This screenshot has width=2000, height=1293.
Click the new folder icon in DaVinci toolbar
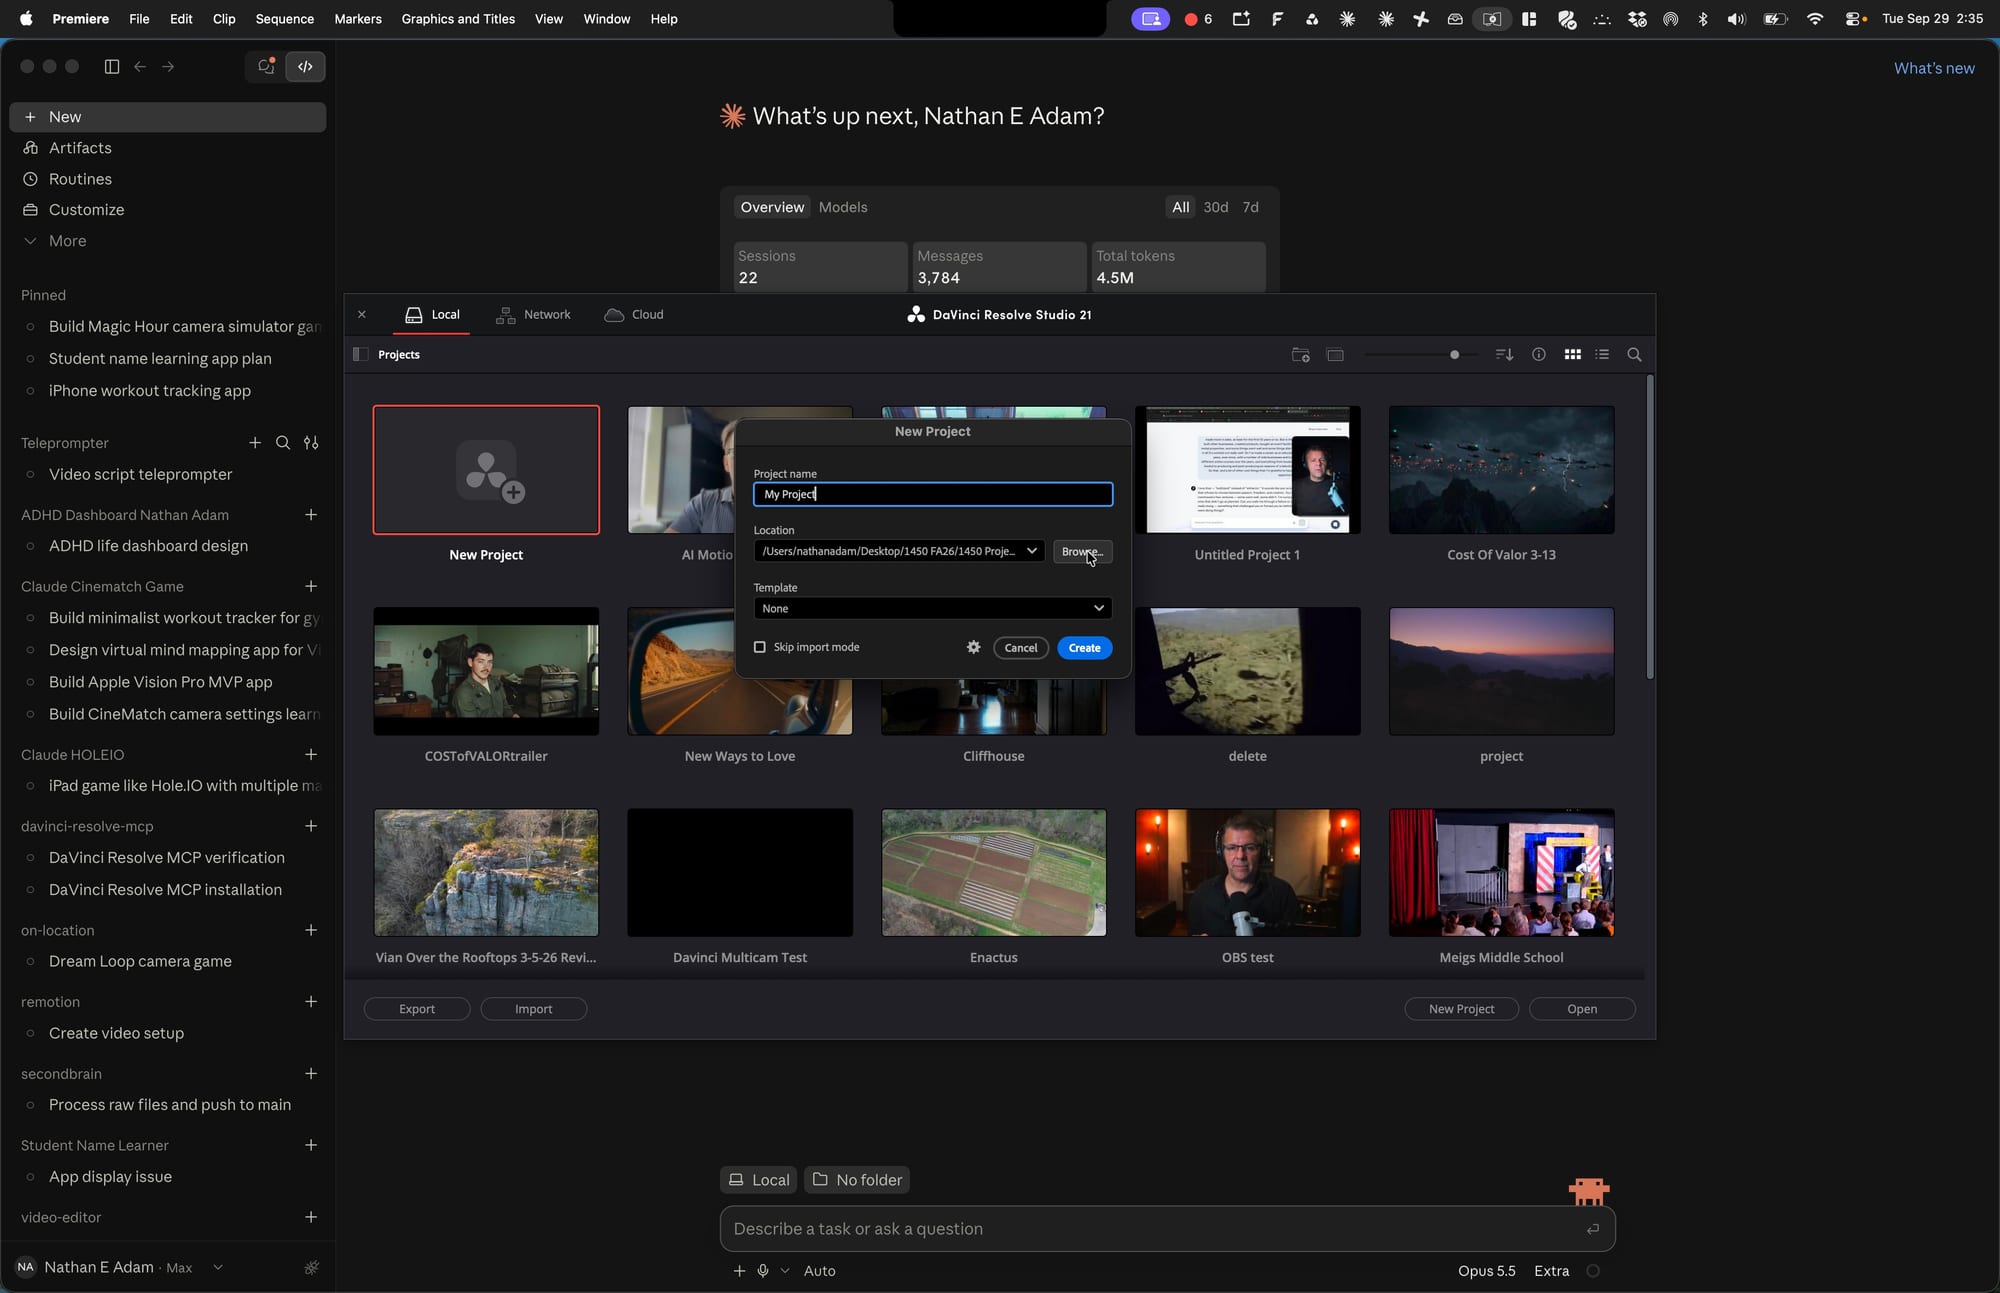pos(1300,355)
